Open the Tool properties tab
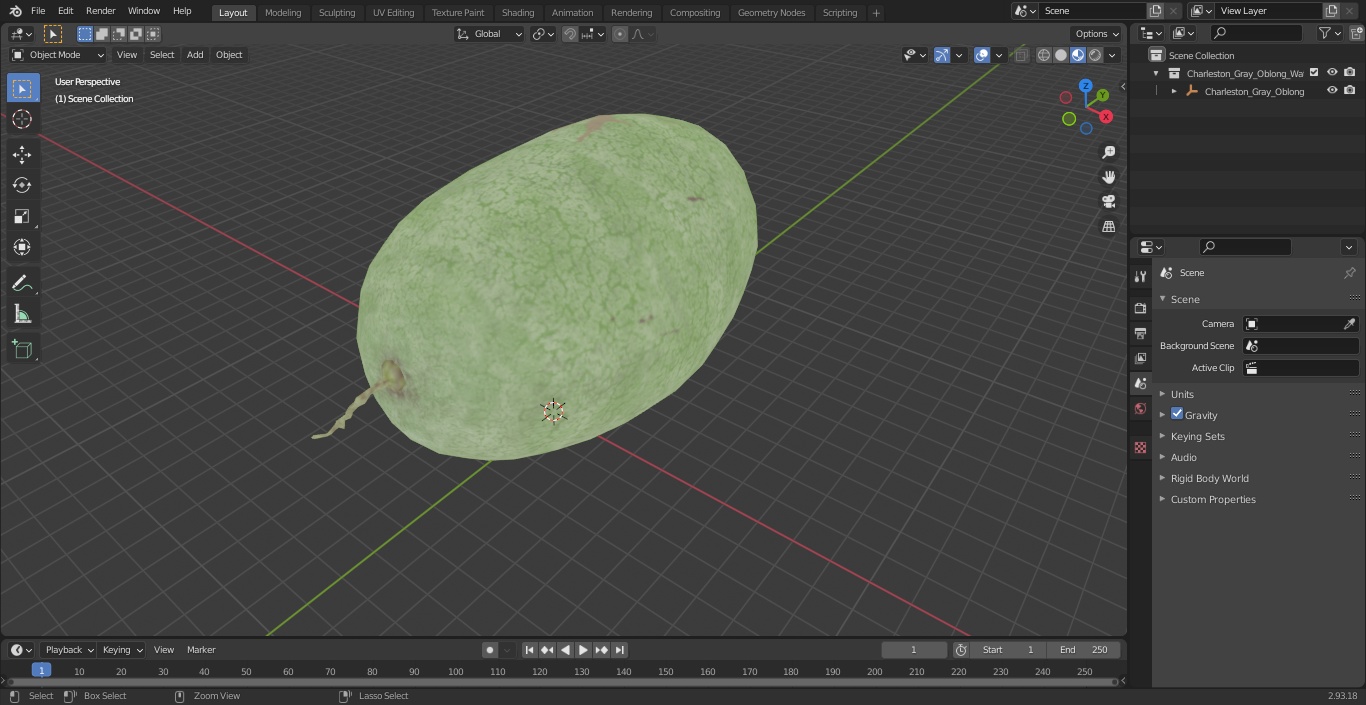The height and width of the screenshot is (705, 1366). (x=1140, y=276)
